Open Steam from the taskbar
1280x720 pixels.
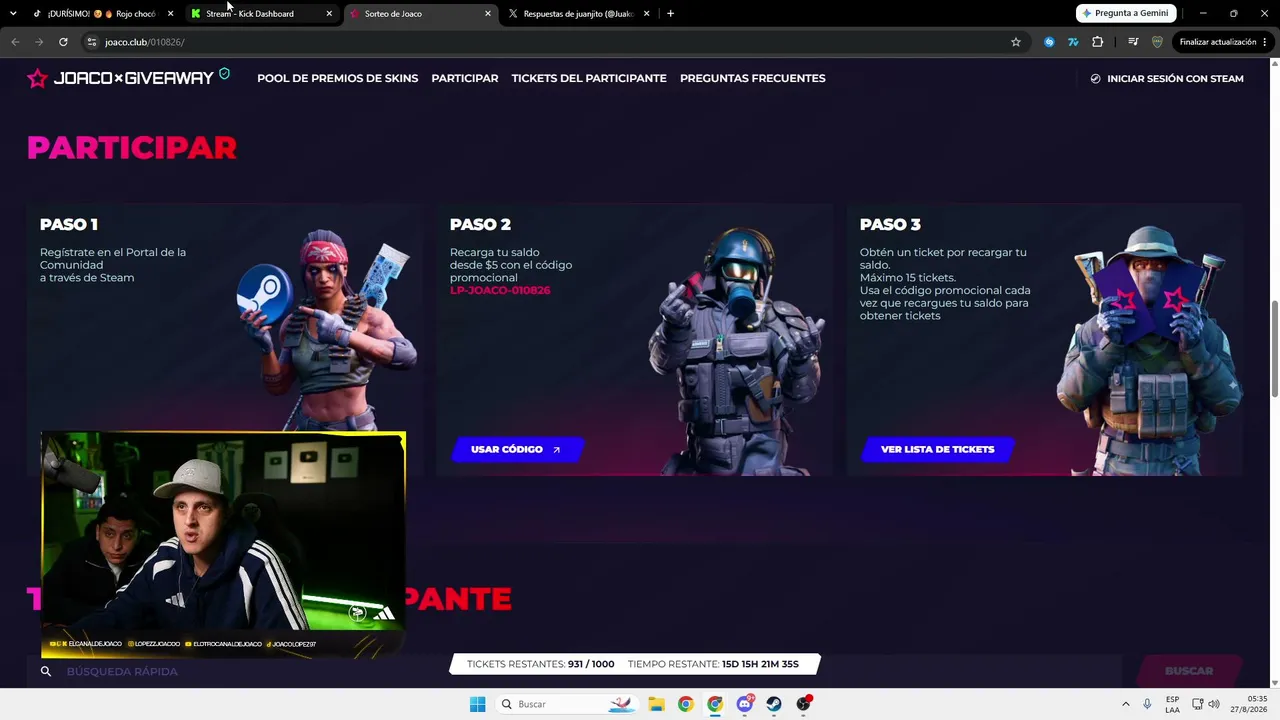[774, 704]
